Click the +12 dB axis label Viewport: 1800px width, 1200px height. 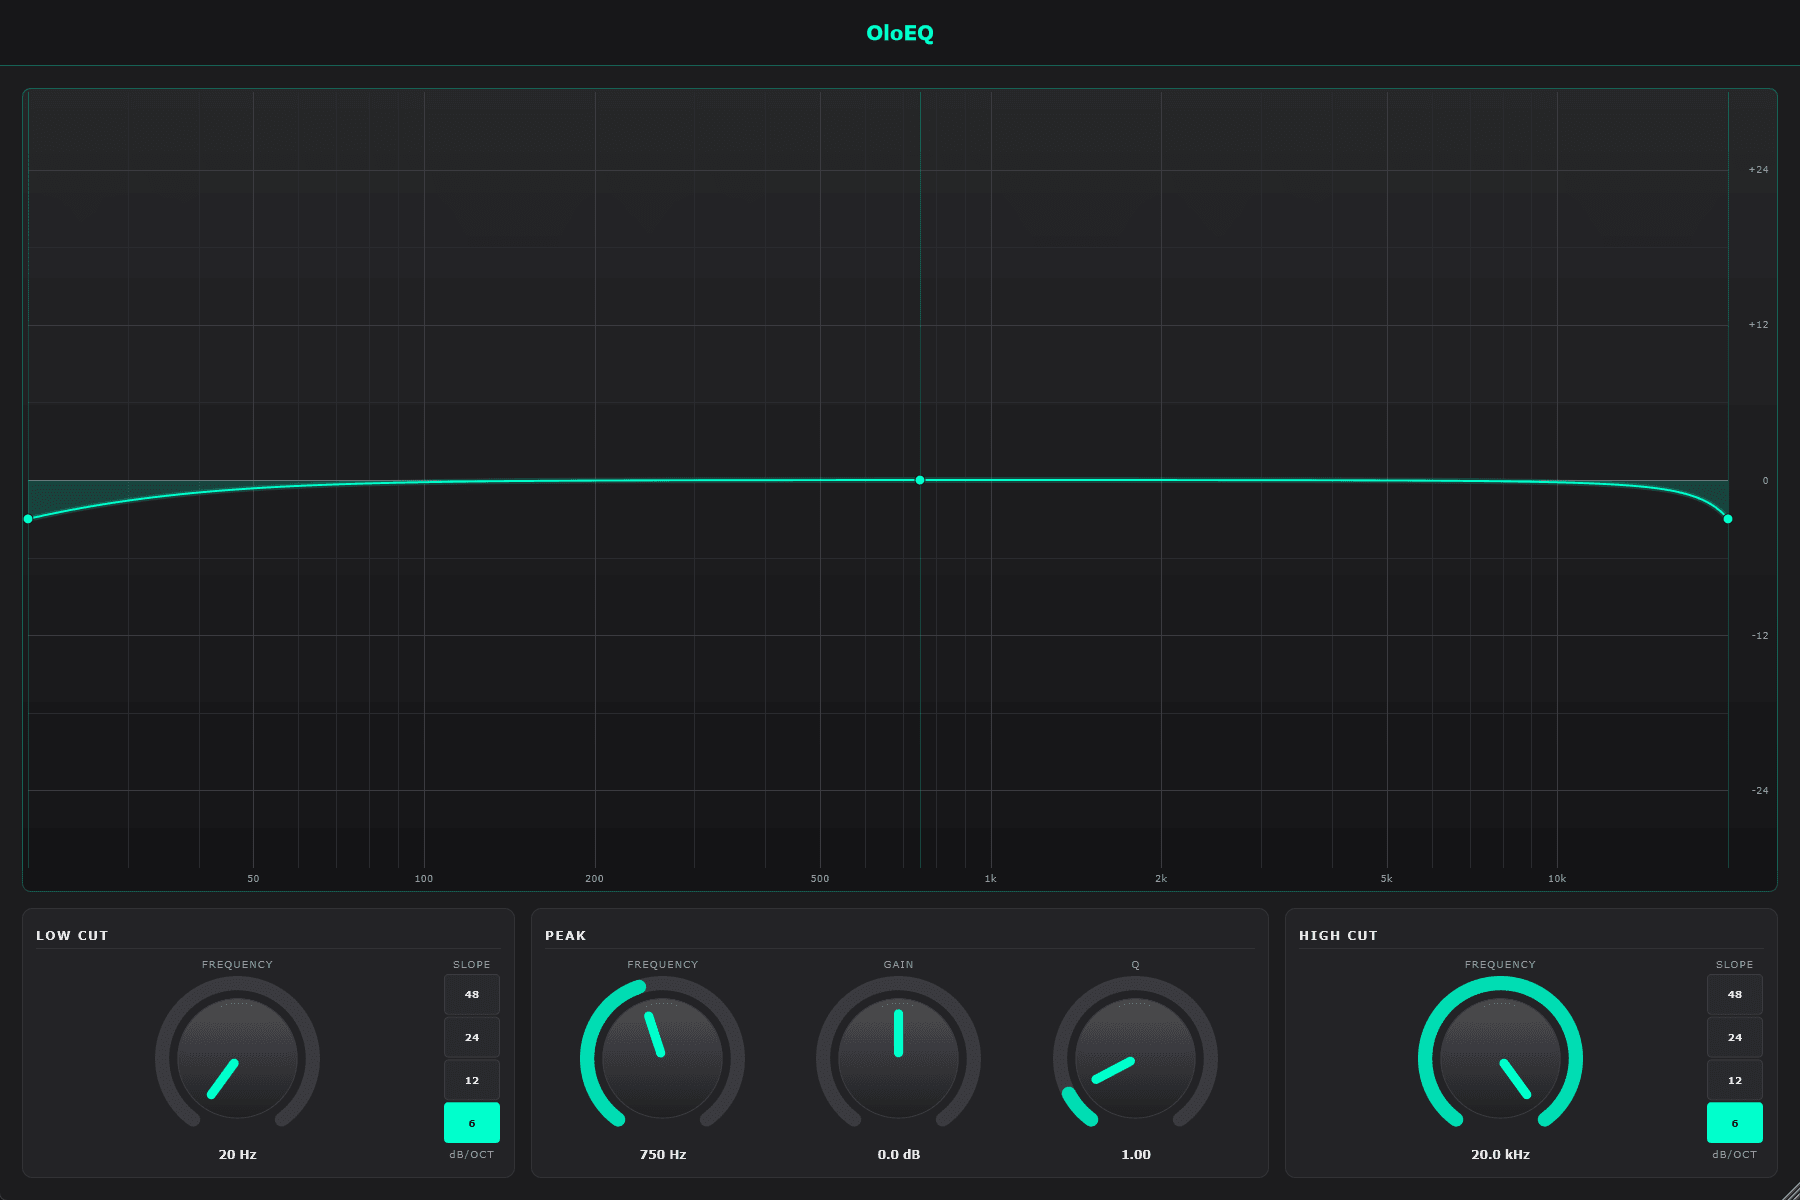1758,325
